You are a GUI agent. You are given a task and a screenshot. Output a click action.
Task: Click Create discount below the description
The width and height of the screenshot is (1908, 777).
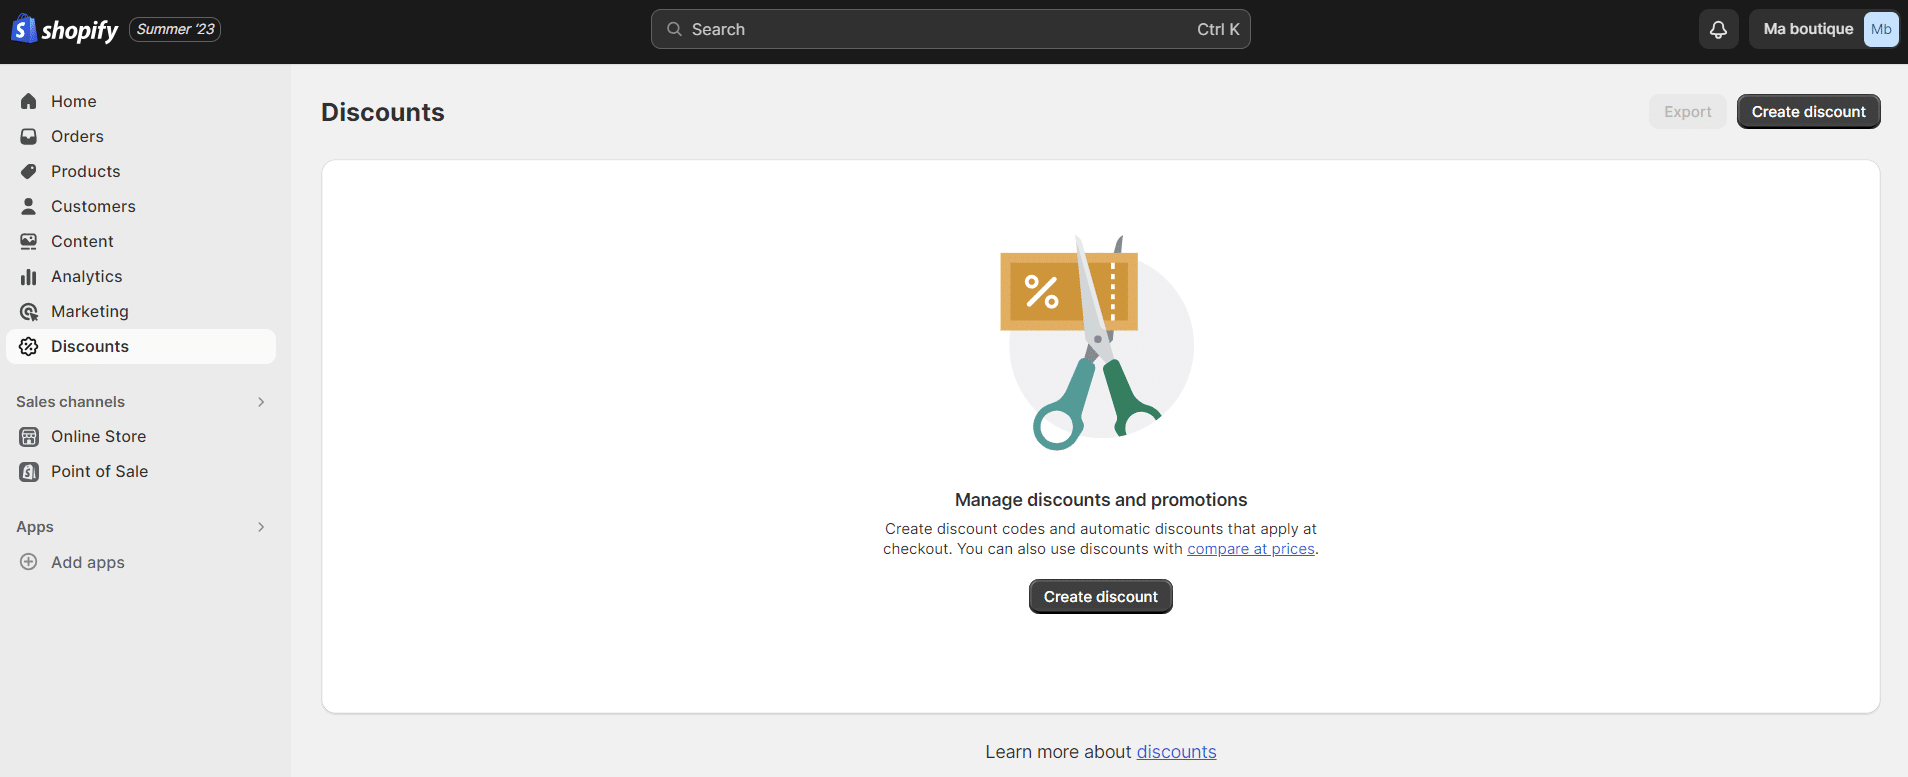[x=1100, y=597]
